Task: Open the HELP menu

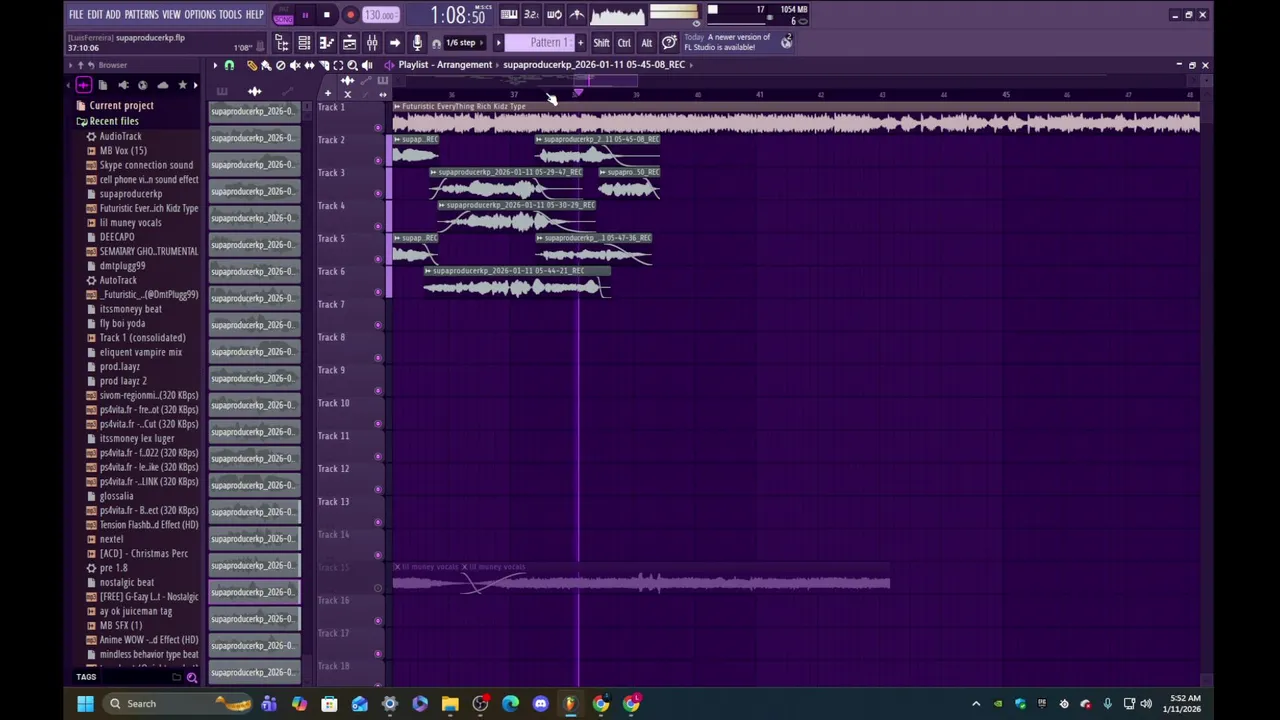Action: point(254,15)
